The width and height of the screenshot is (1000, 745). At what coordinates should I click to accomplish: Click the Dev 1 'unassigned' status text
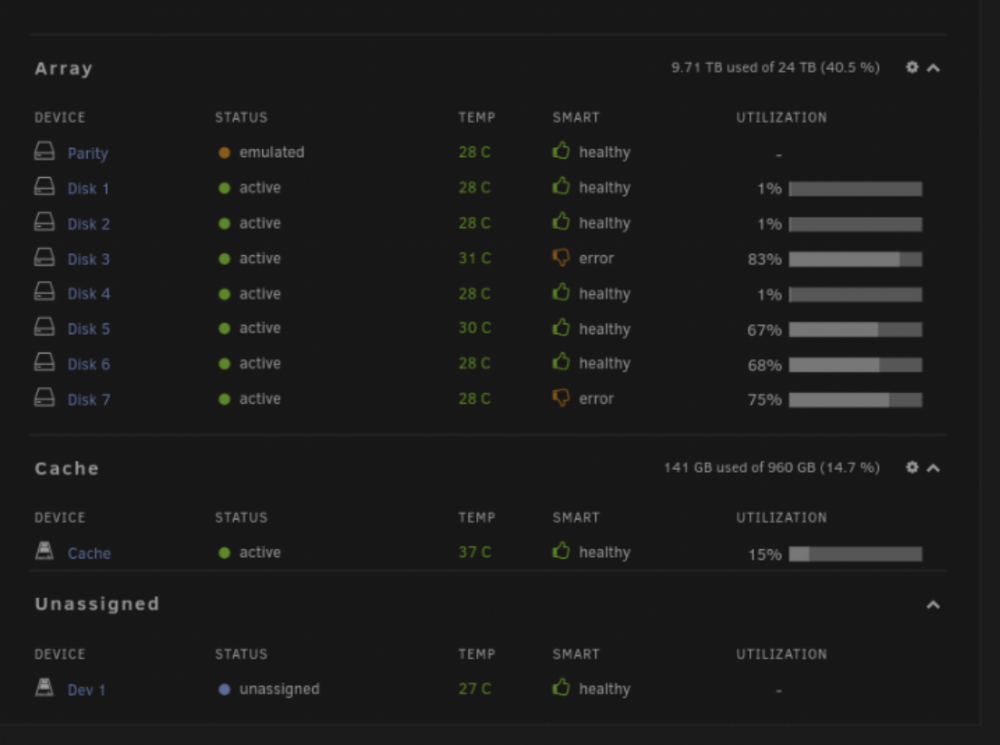(x=279, y=690)
